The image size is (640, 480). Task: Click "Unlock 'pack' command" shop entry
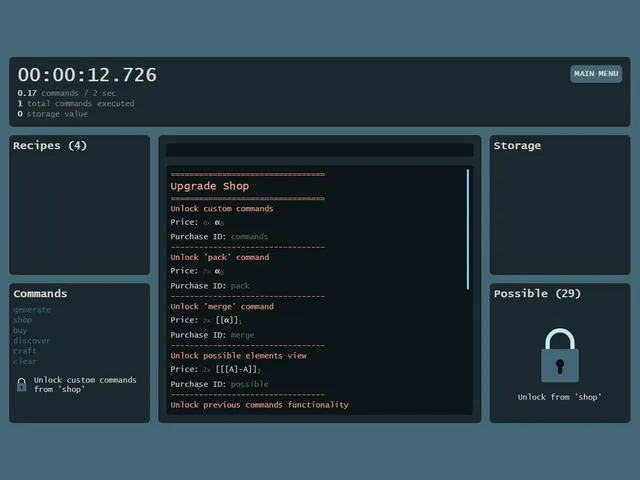(x=220, y=257)
